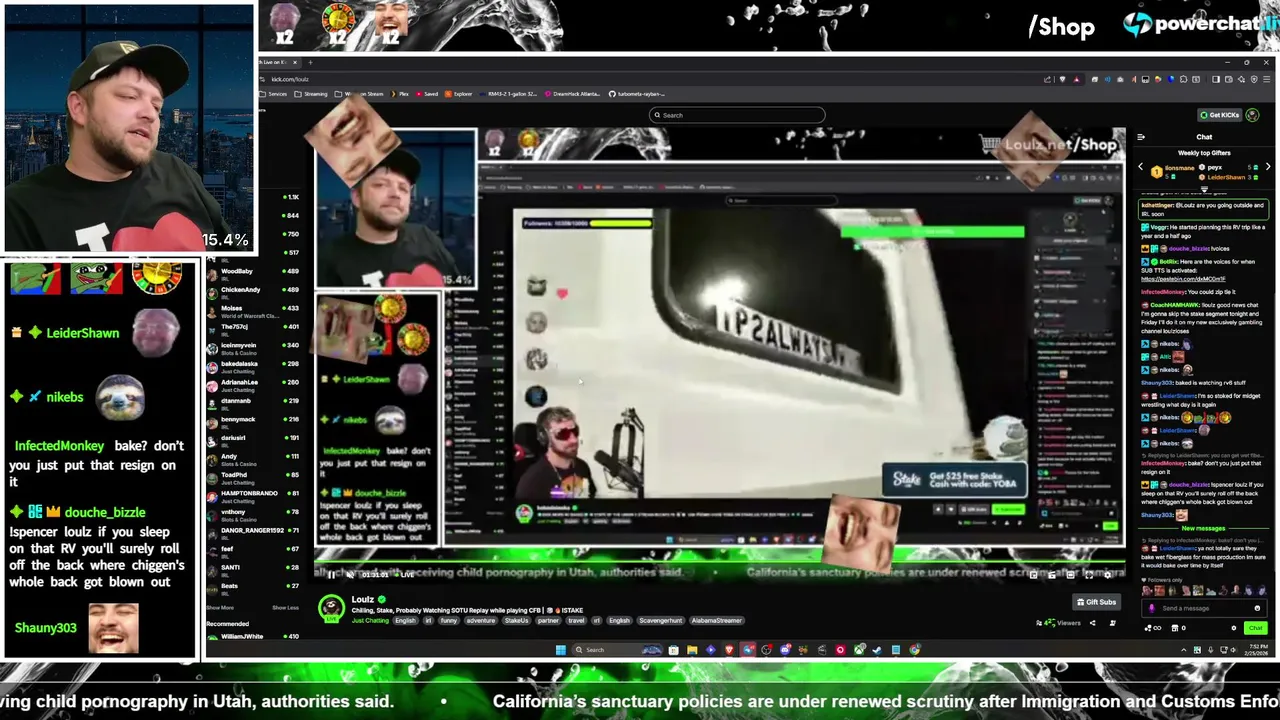Open the Explorer bookmark
The image size is (1280, 720).
[x=459, y=94]
